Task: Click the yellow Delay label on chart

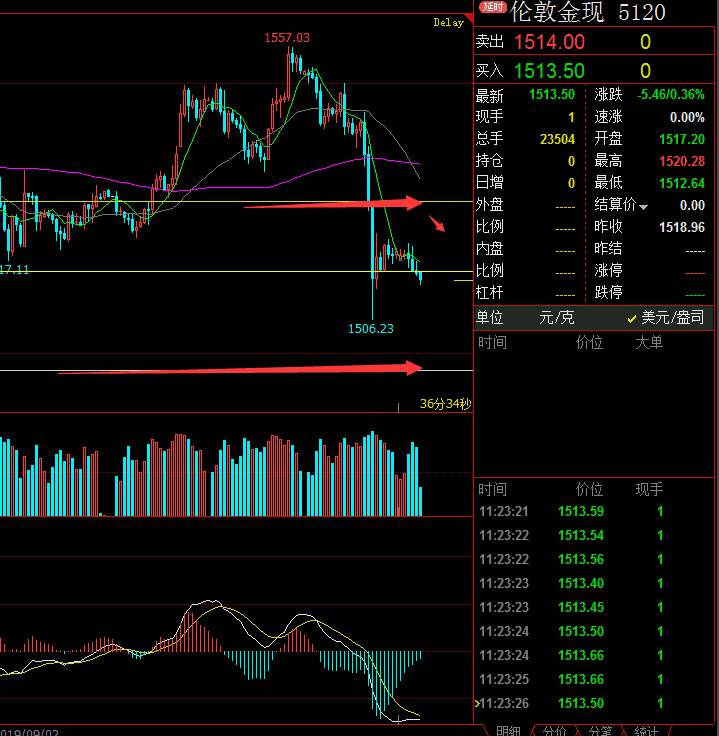Action: 448,22
